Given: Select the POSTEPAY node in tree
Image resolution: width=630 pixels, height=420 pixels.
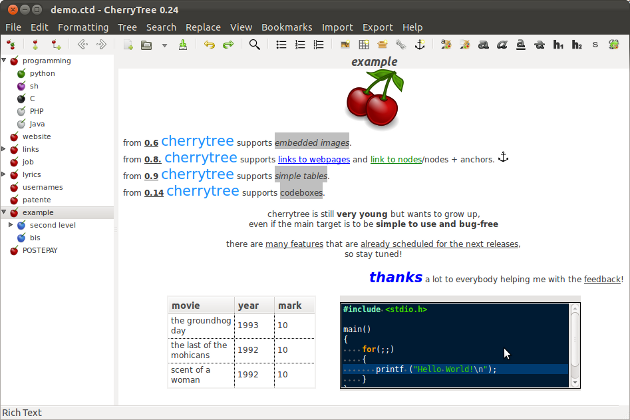Looking at the screenshot, I should click(40, 251).
